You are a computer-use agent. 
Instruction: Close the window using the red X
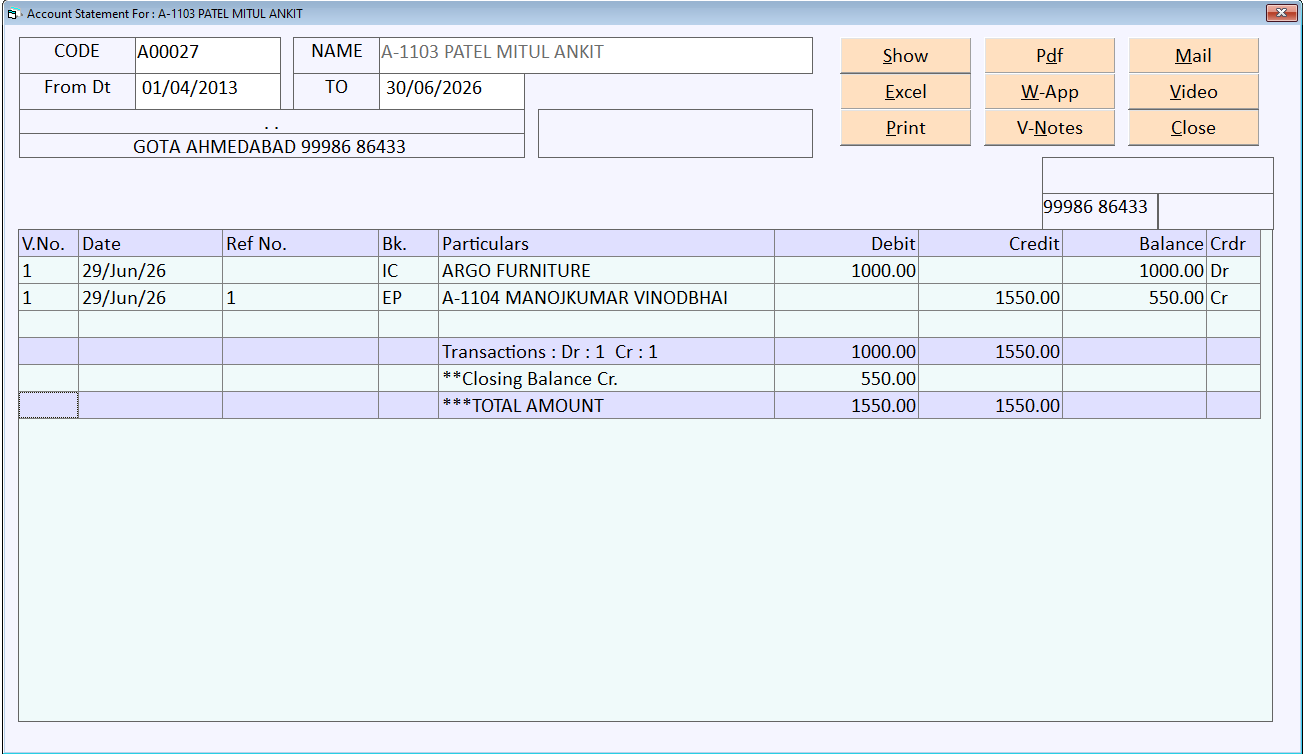click(1281, 13)
